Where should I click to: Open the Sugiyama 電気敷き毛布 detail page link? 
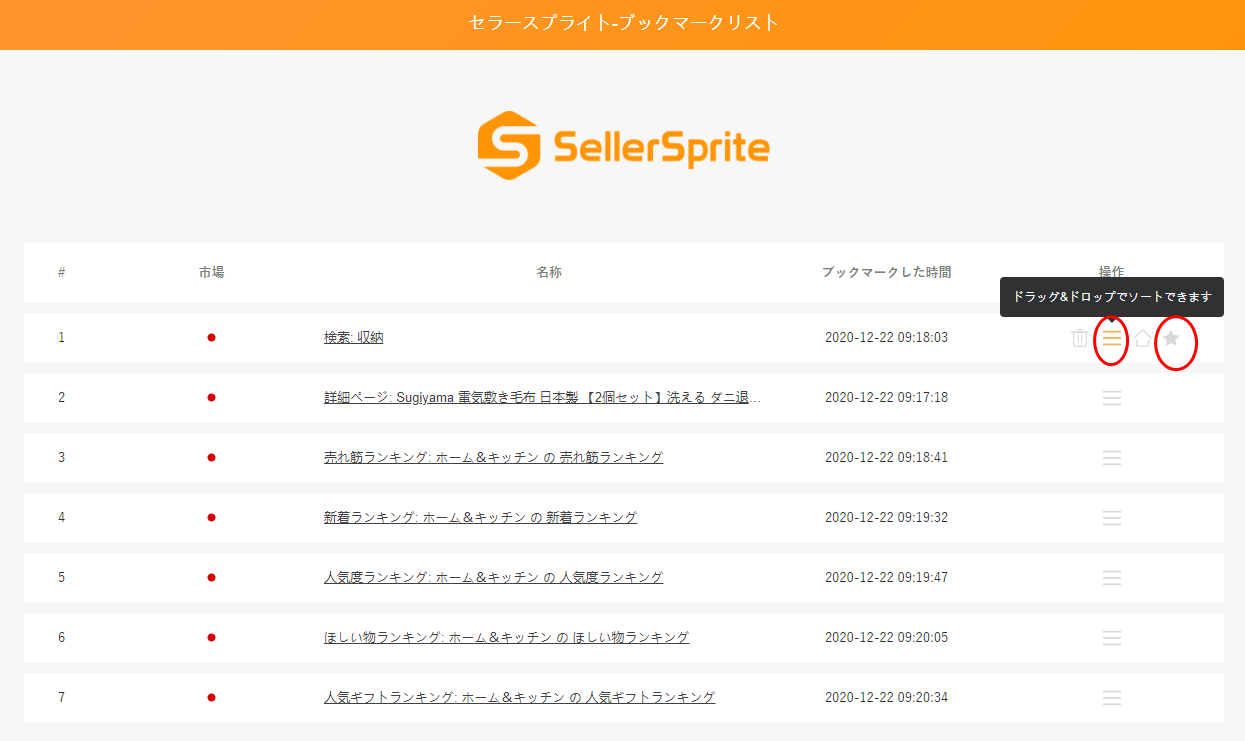click(x=543, y=398)
